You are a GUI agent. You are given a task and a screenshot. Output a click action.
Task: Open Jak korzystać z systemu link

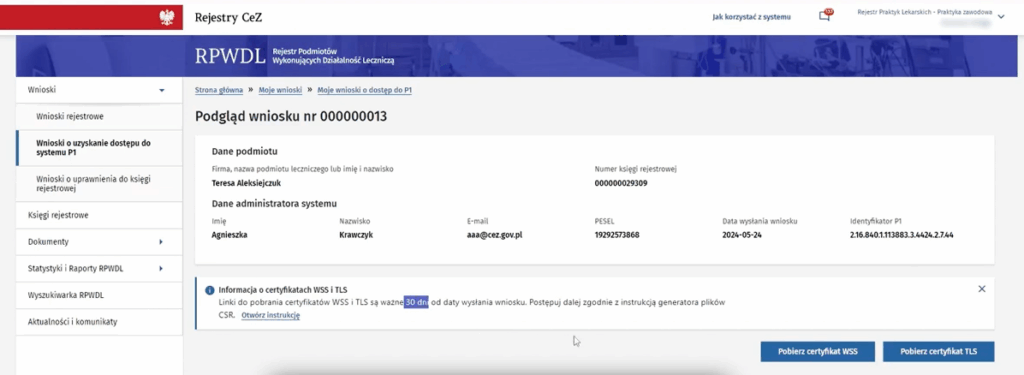pos(751,17)
